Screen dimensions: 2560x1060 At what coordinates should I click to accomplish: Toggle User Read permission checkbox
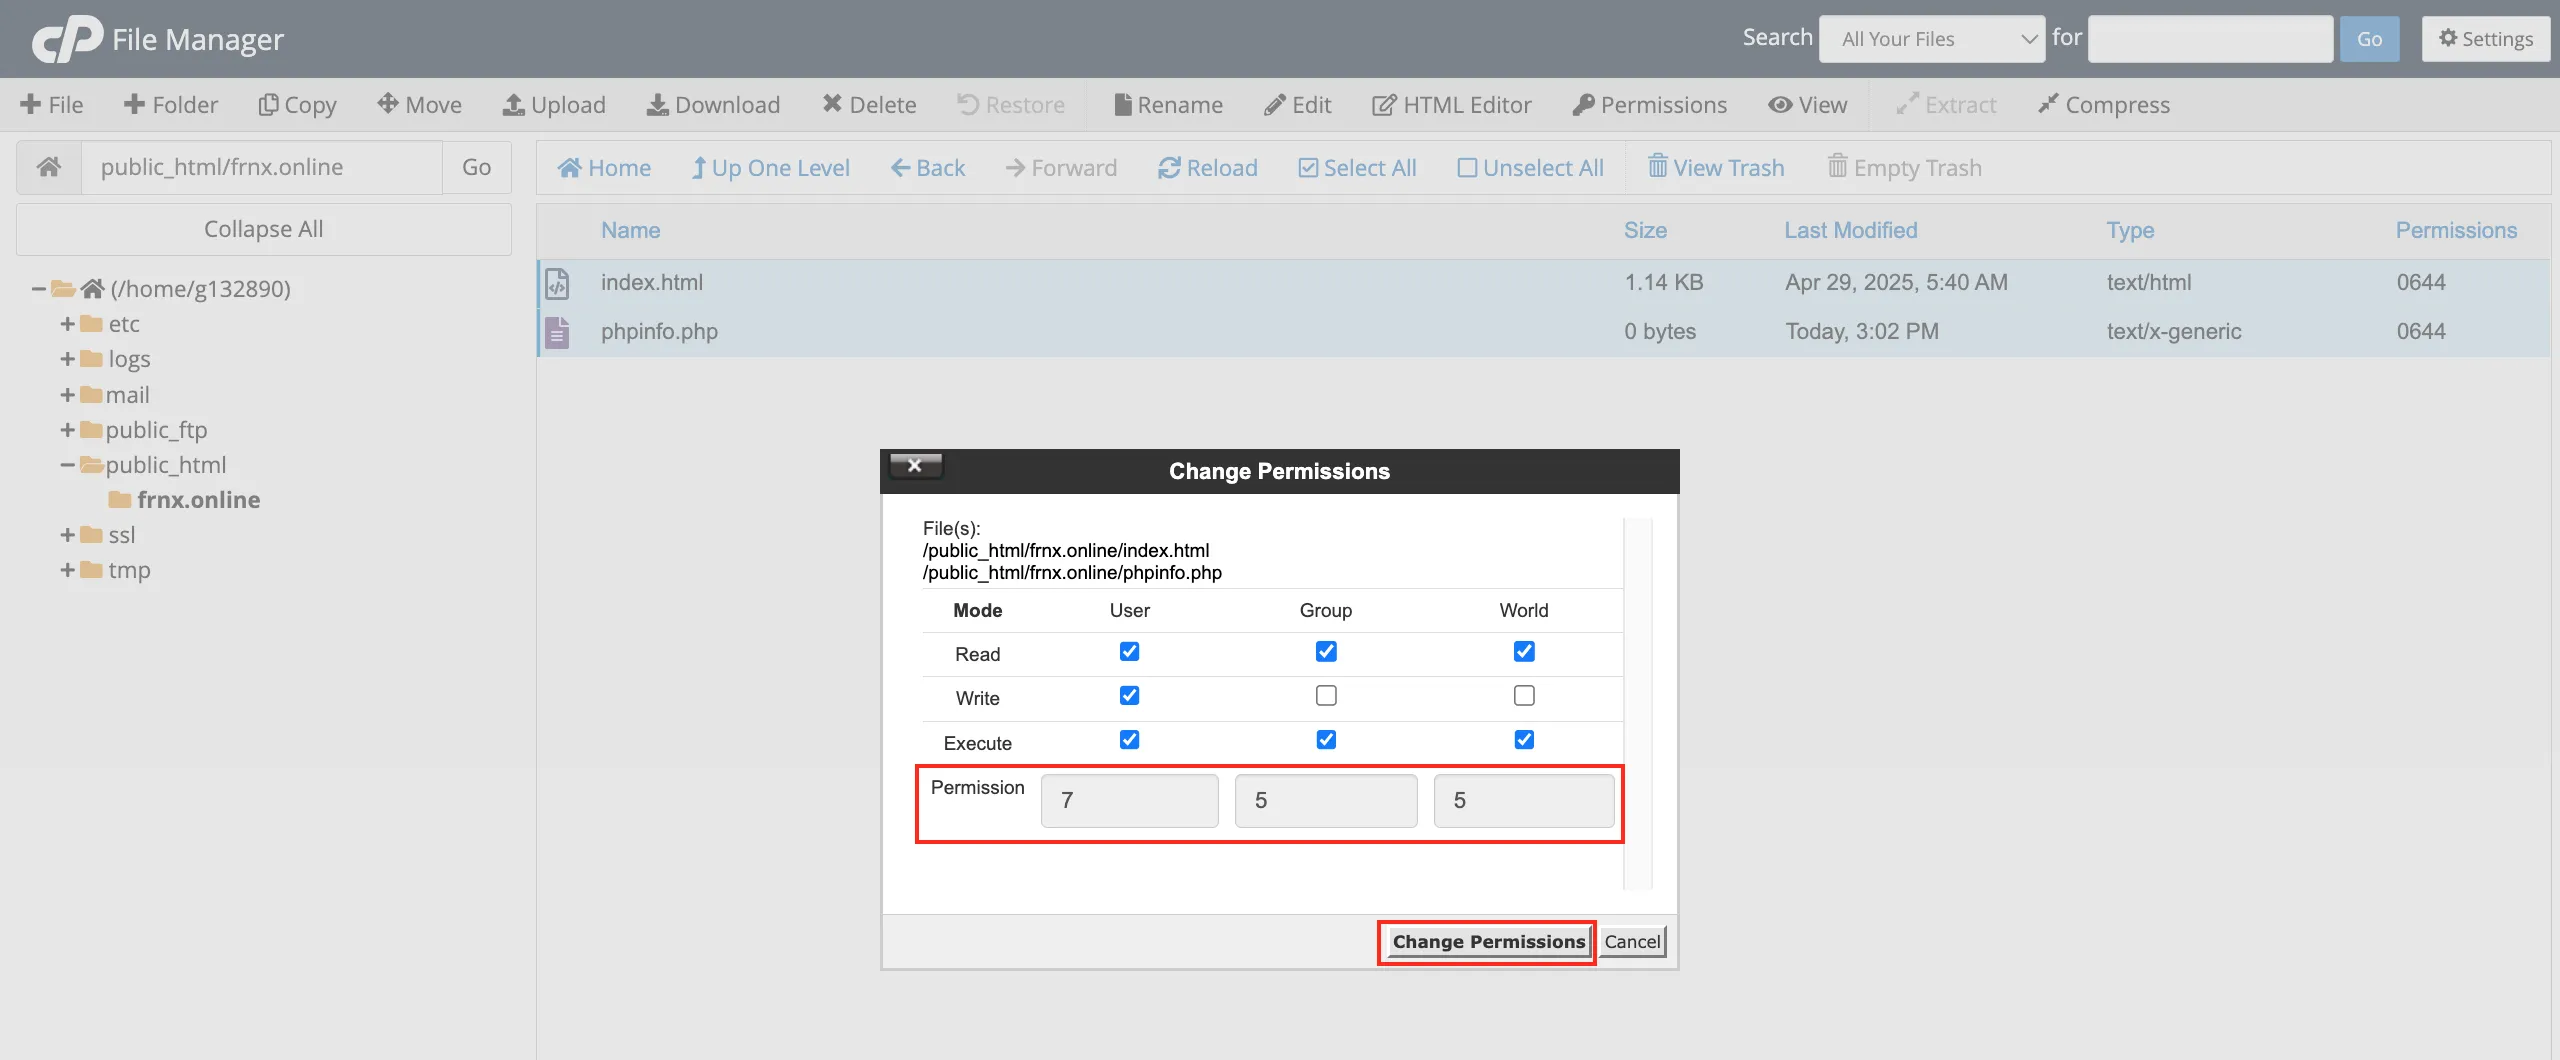click(x=1129, y=652)
